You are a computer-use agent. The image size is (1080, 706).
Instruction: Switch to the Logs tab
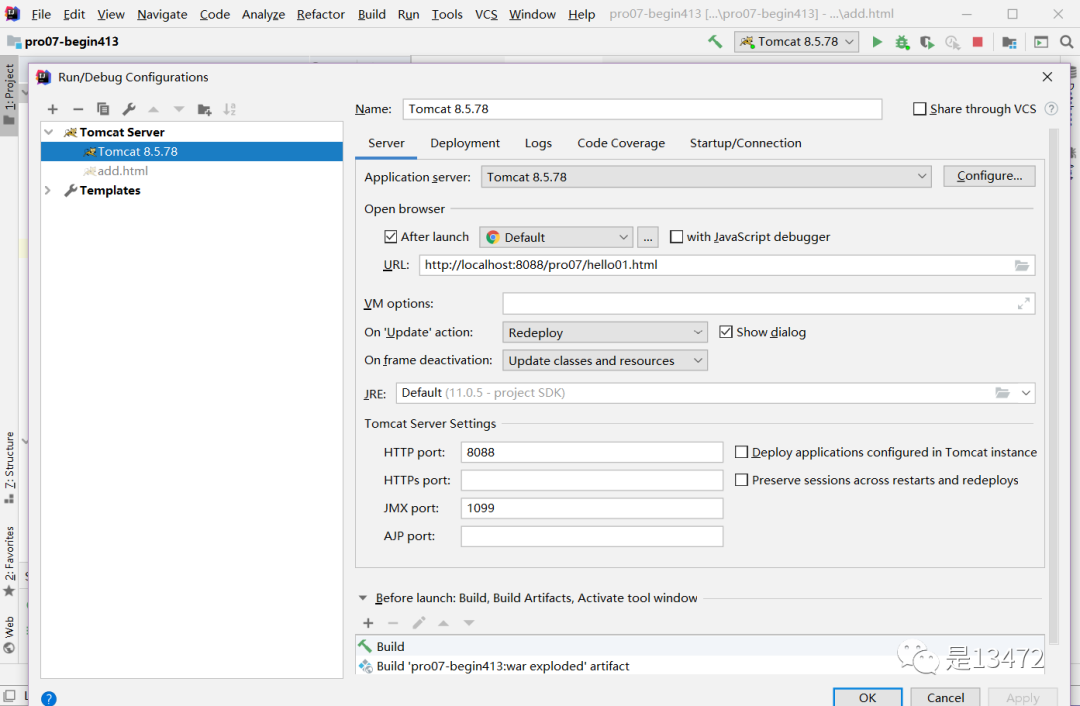tap(538, 143)
